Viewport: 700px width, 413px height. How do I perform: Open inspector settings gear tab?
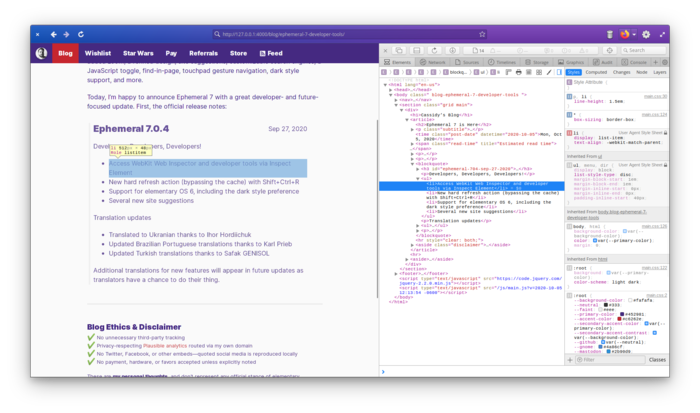click(x=665, y=62)
